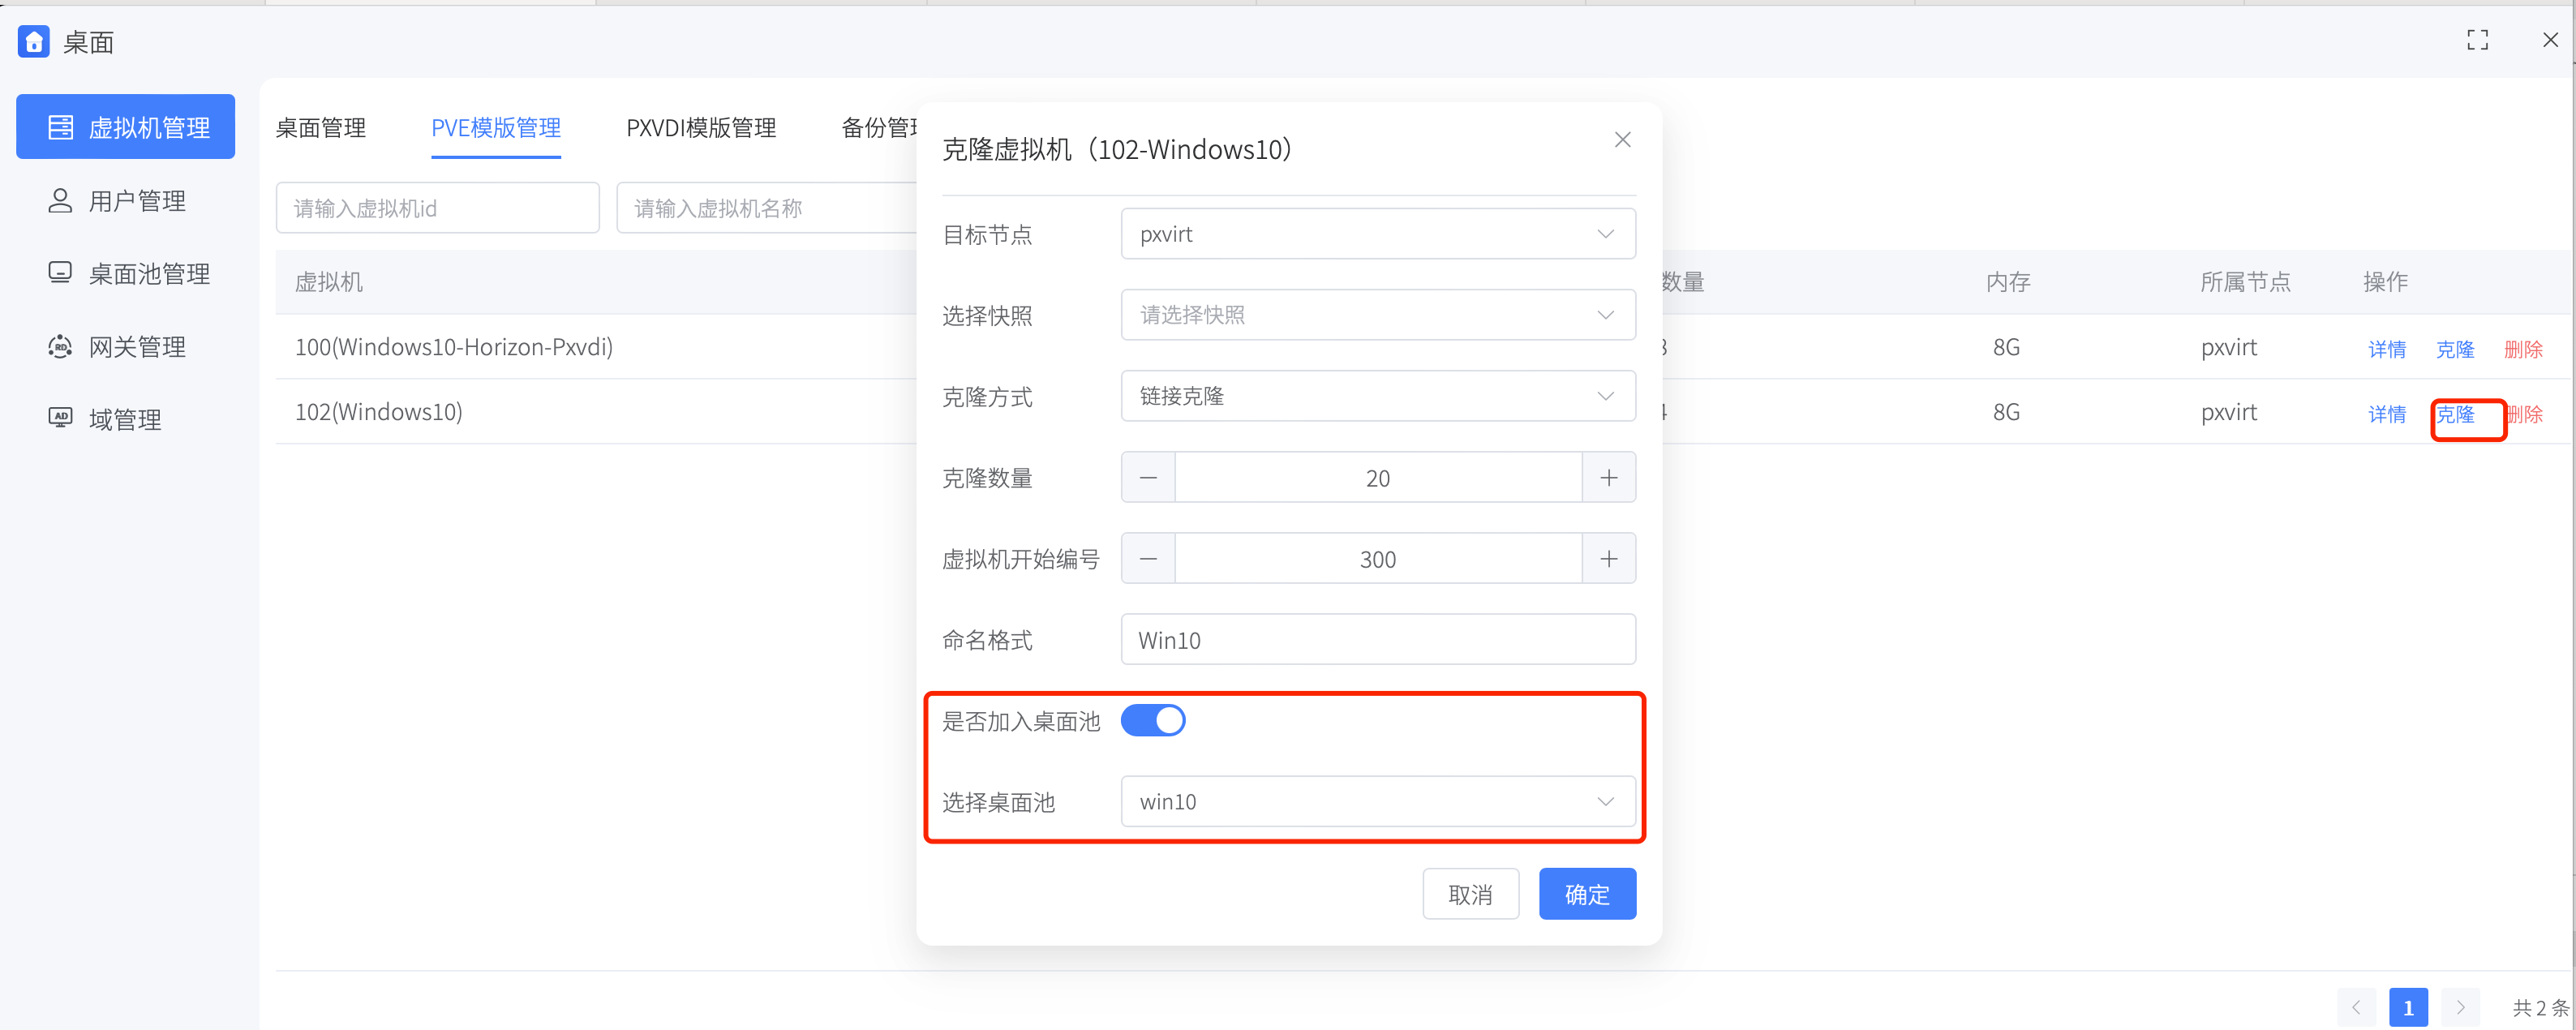Image resolution: width=2576 pixels, height=1030 pixels.
Task: Select the 100(Windows10-Horizon-Pxvdi) table cell
Action: 454,347
